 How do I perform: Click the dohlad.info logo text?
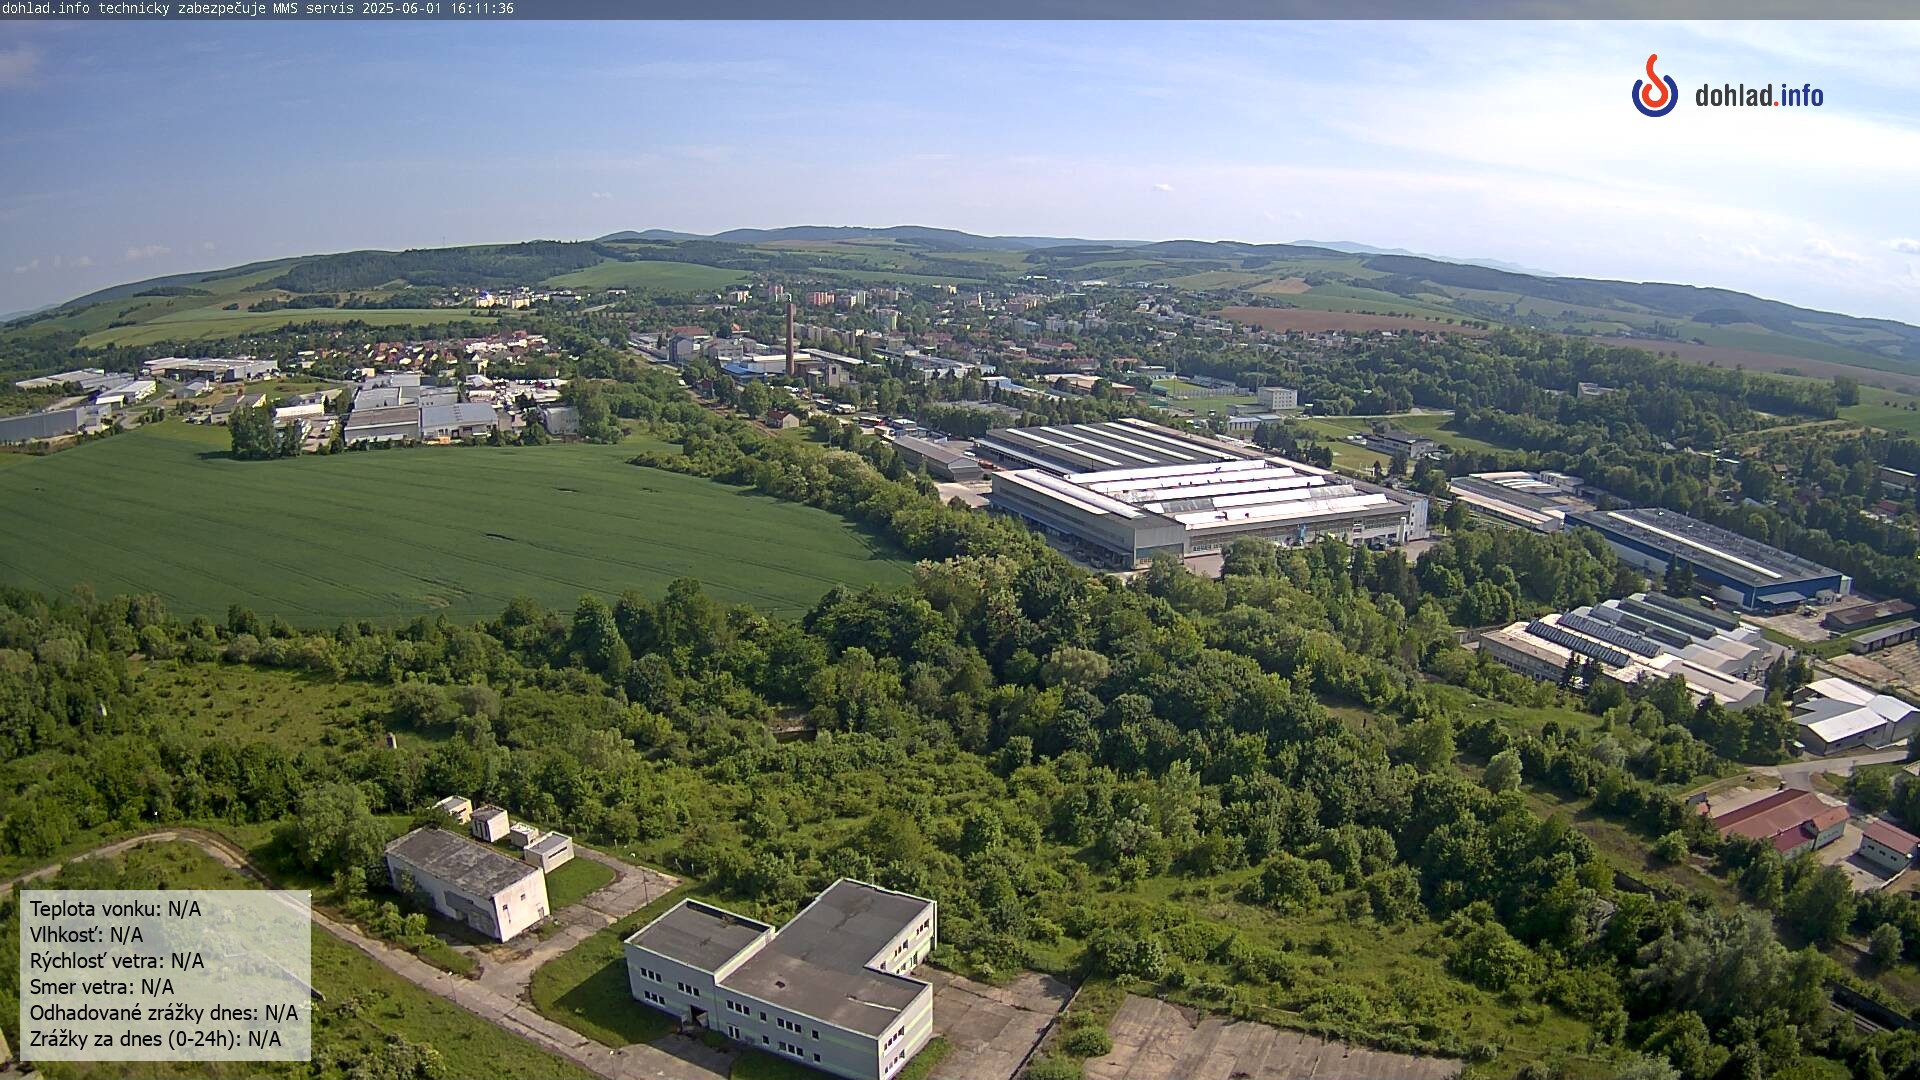(x=1759, y=96)
